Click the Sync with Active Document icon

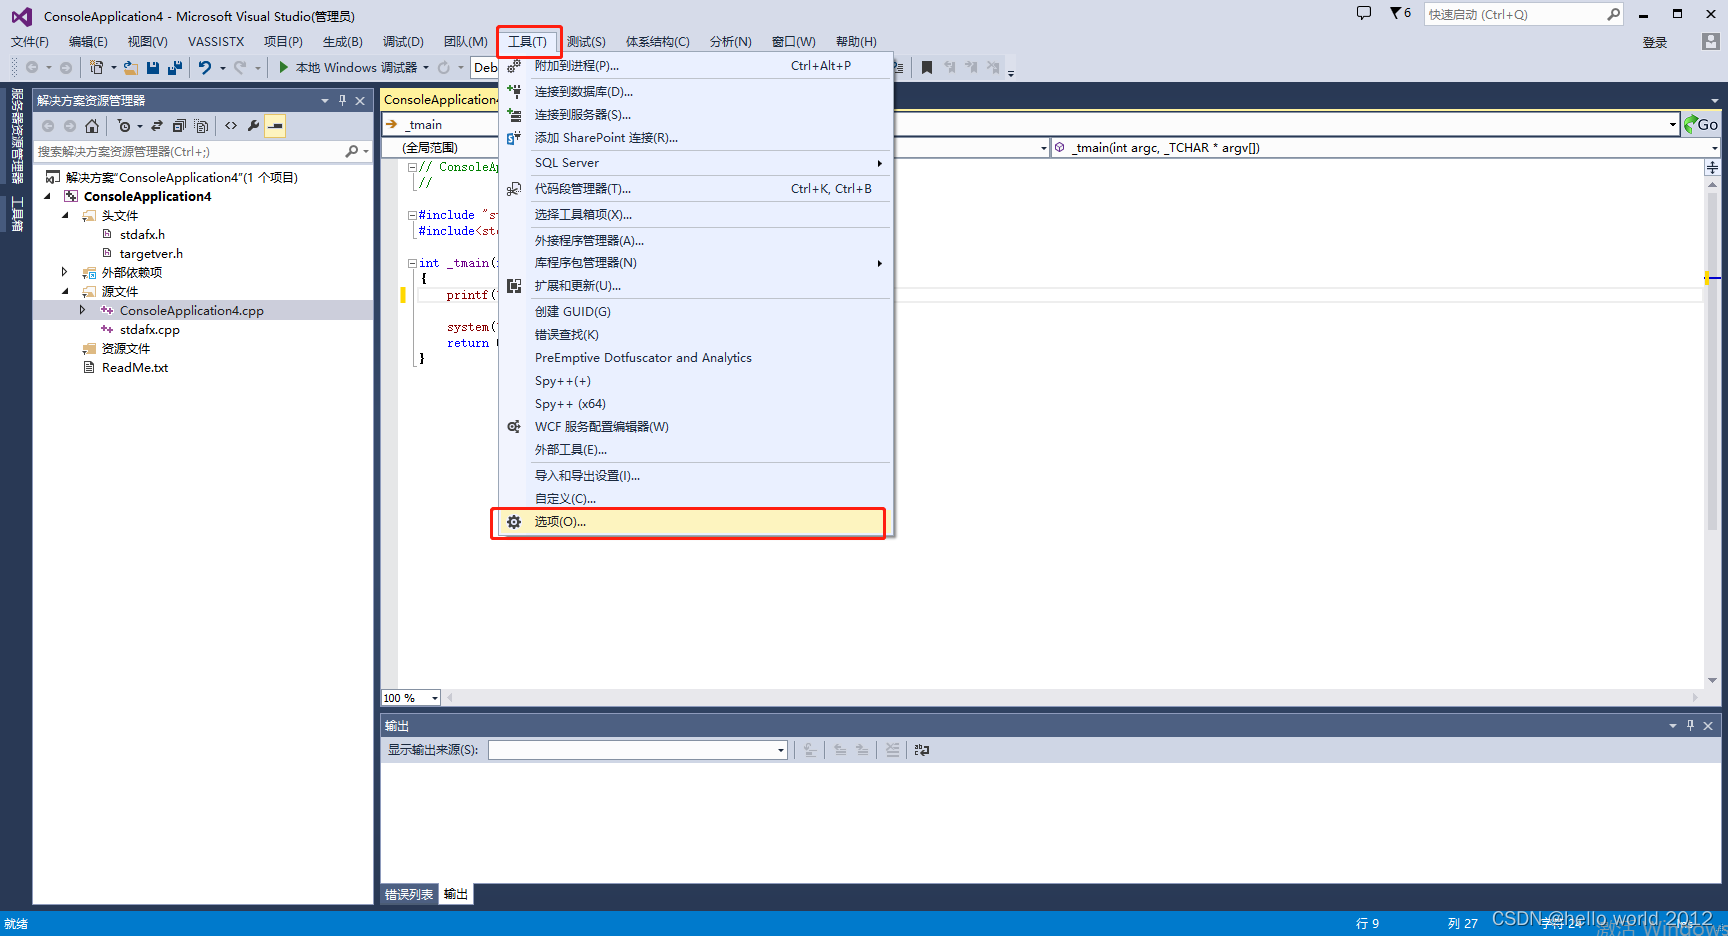pos(157,126)
